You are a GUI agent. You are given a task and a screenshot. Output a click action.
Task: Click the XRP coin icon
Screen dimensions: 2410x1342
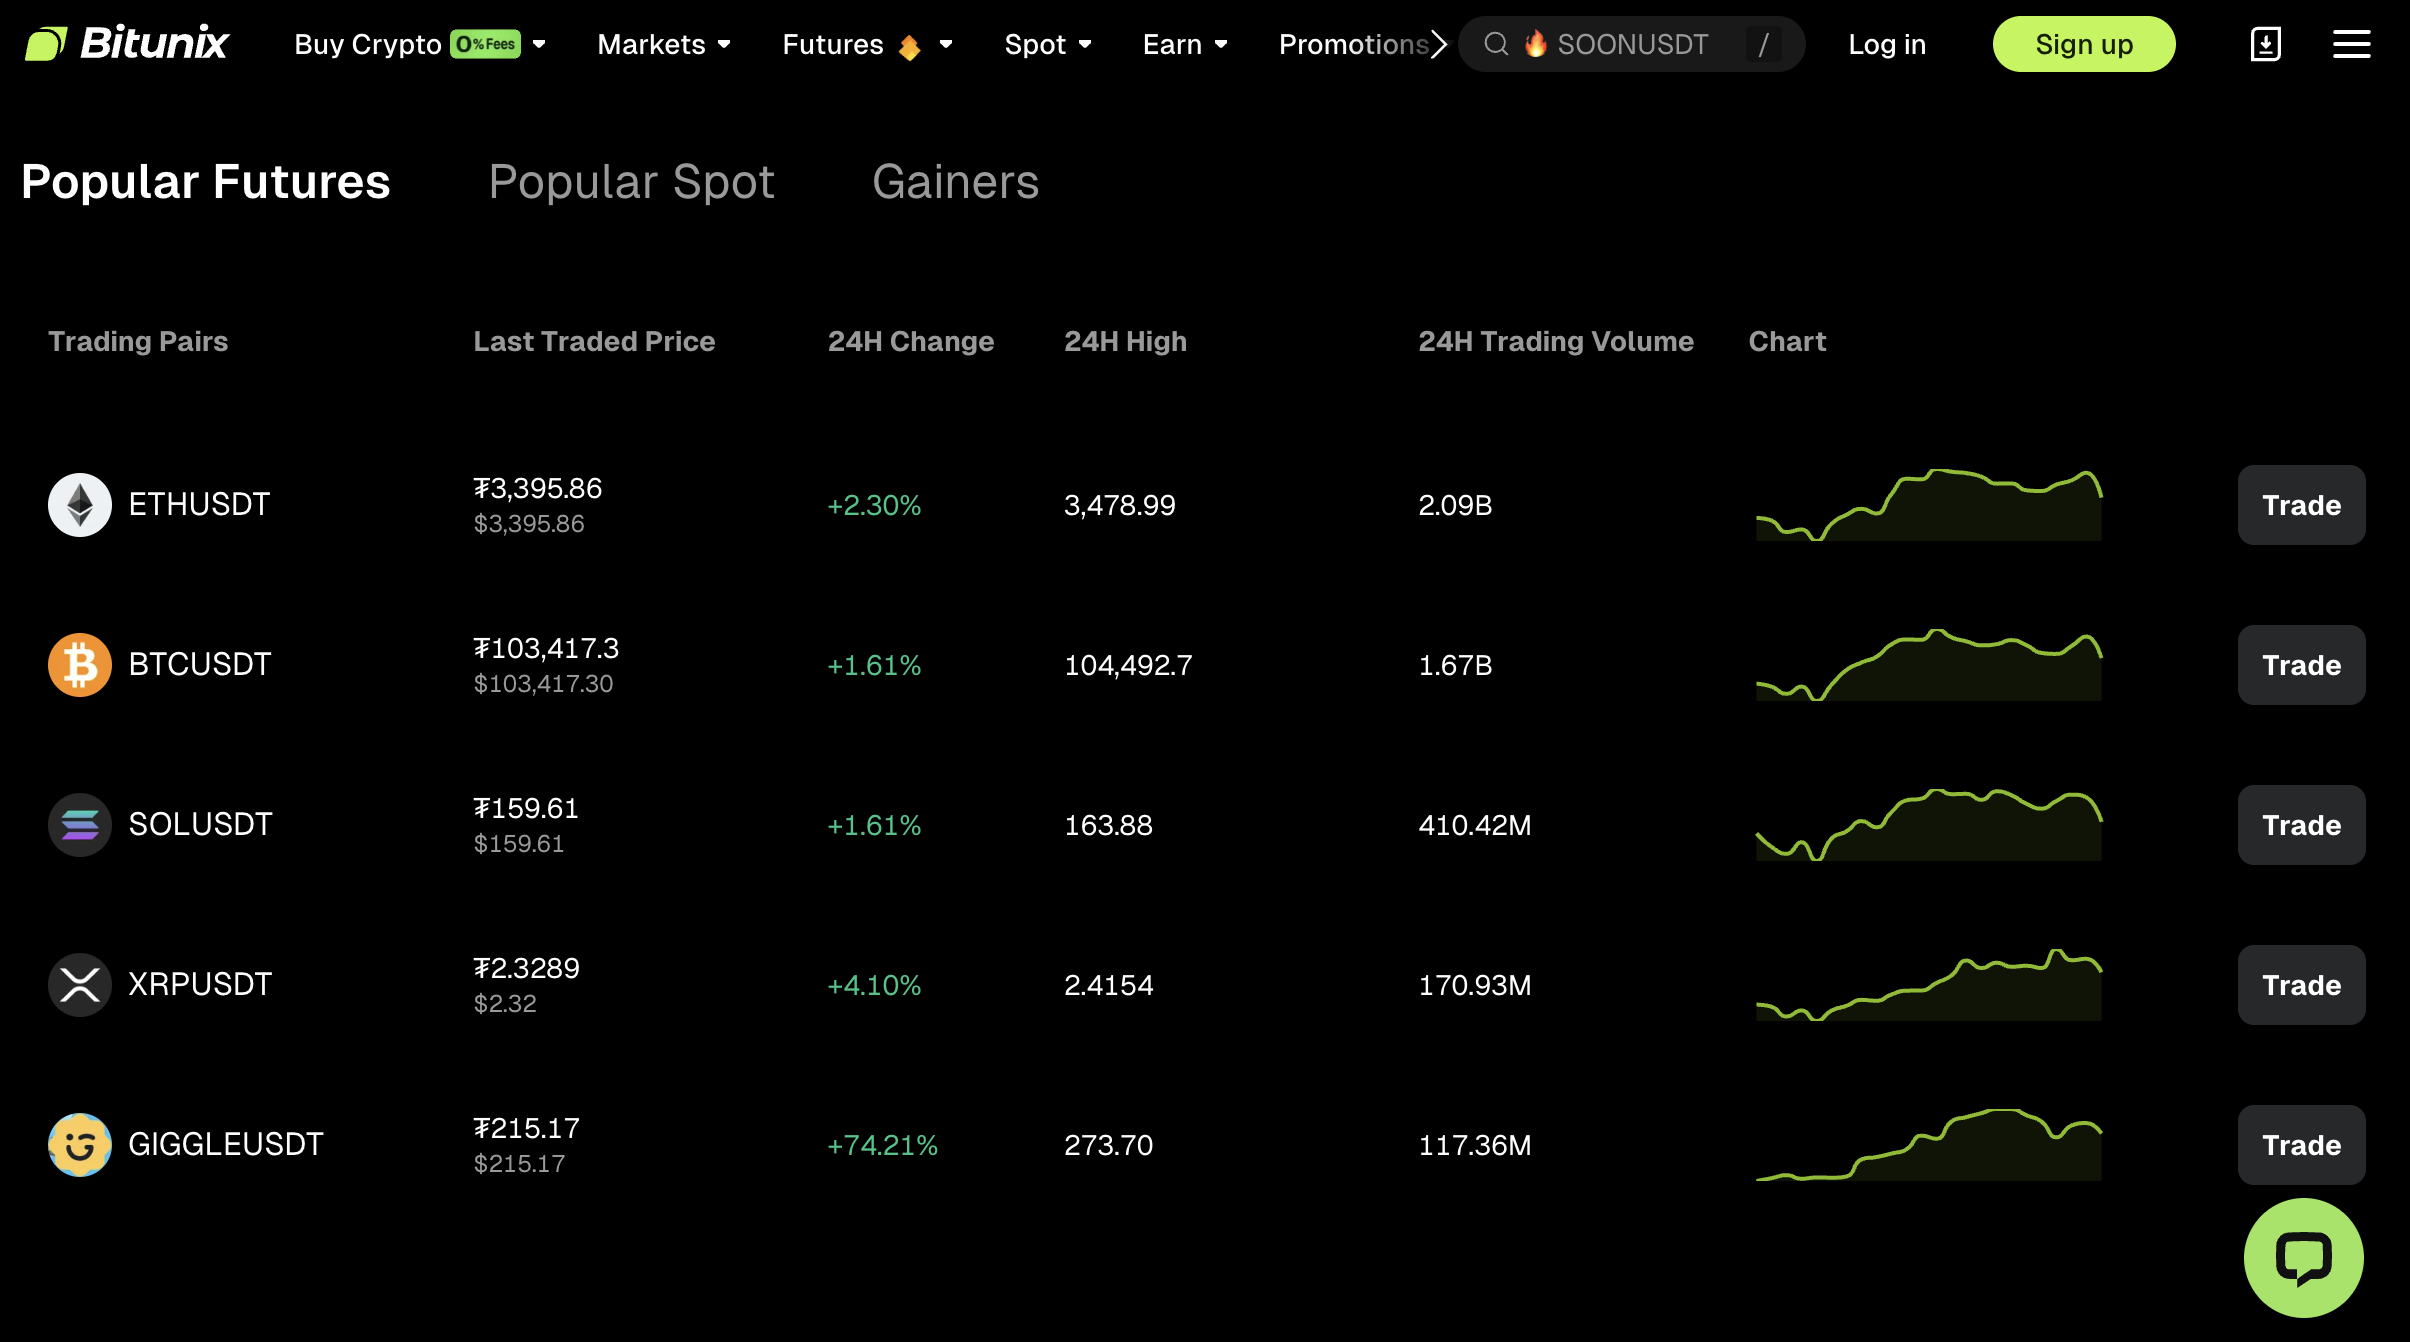[x=80, y=985]
